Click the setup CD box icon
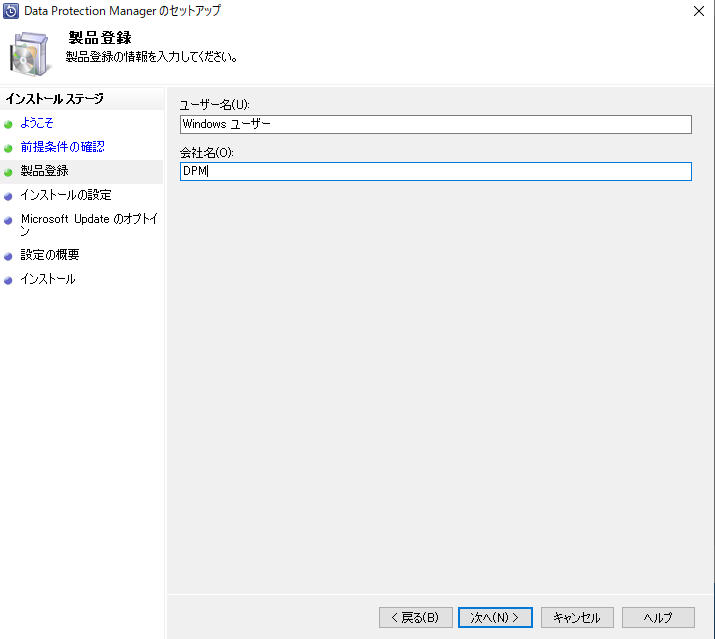The image size is (715, 639). pos(29,54)
